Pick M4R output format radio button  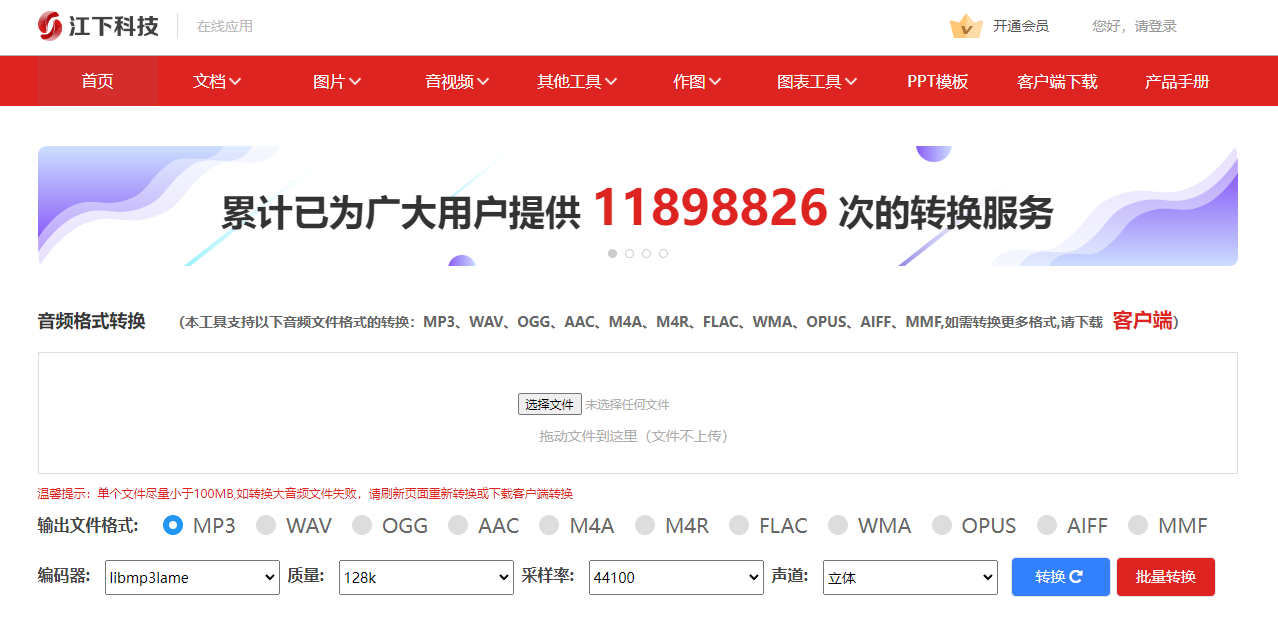point(645,525)
